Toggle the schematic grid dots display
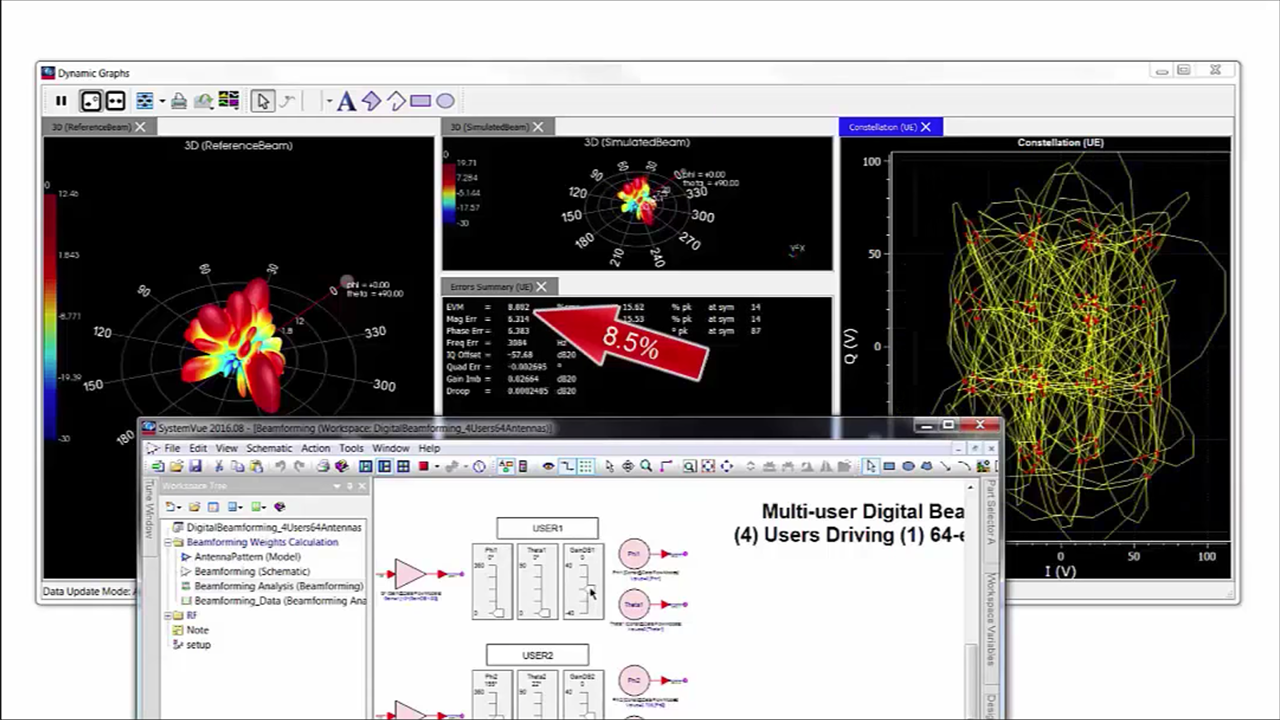The height and width of the screenshot is (720, 1280). point(585,467)
